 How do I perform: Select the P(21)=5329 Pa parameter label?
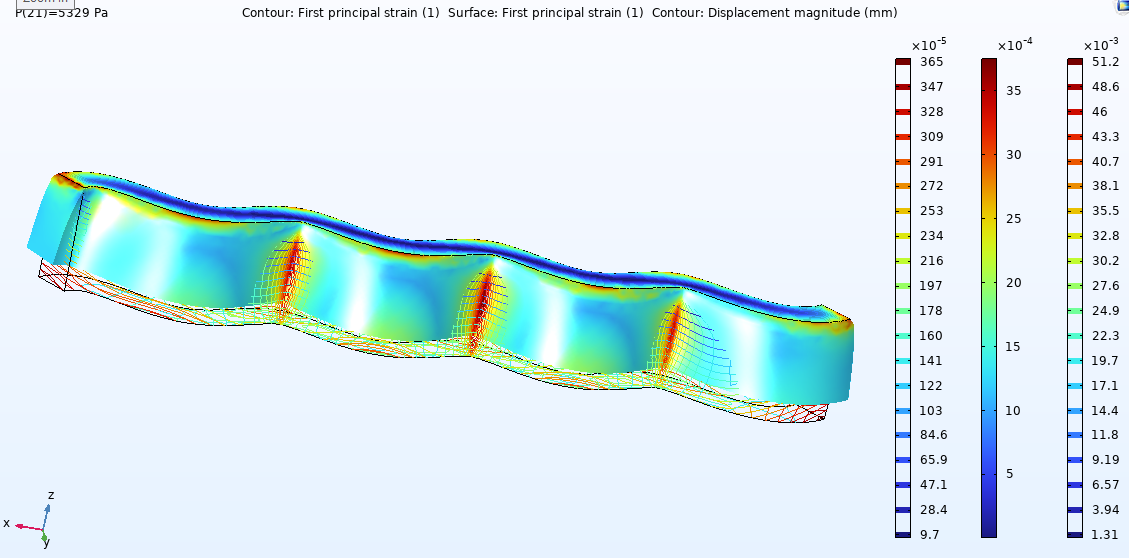pos(62,13)
